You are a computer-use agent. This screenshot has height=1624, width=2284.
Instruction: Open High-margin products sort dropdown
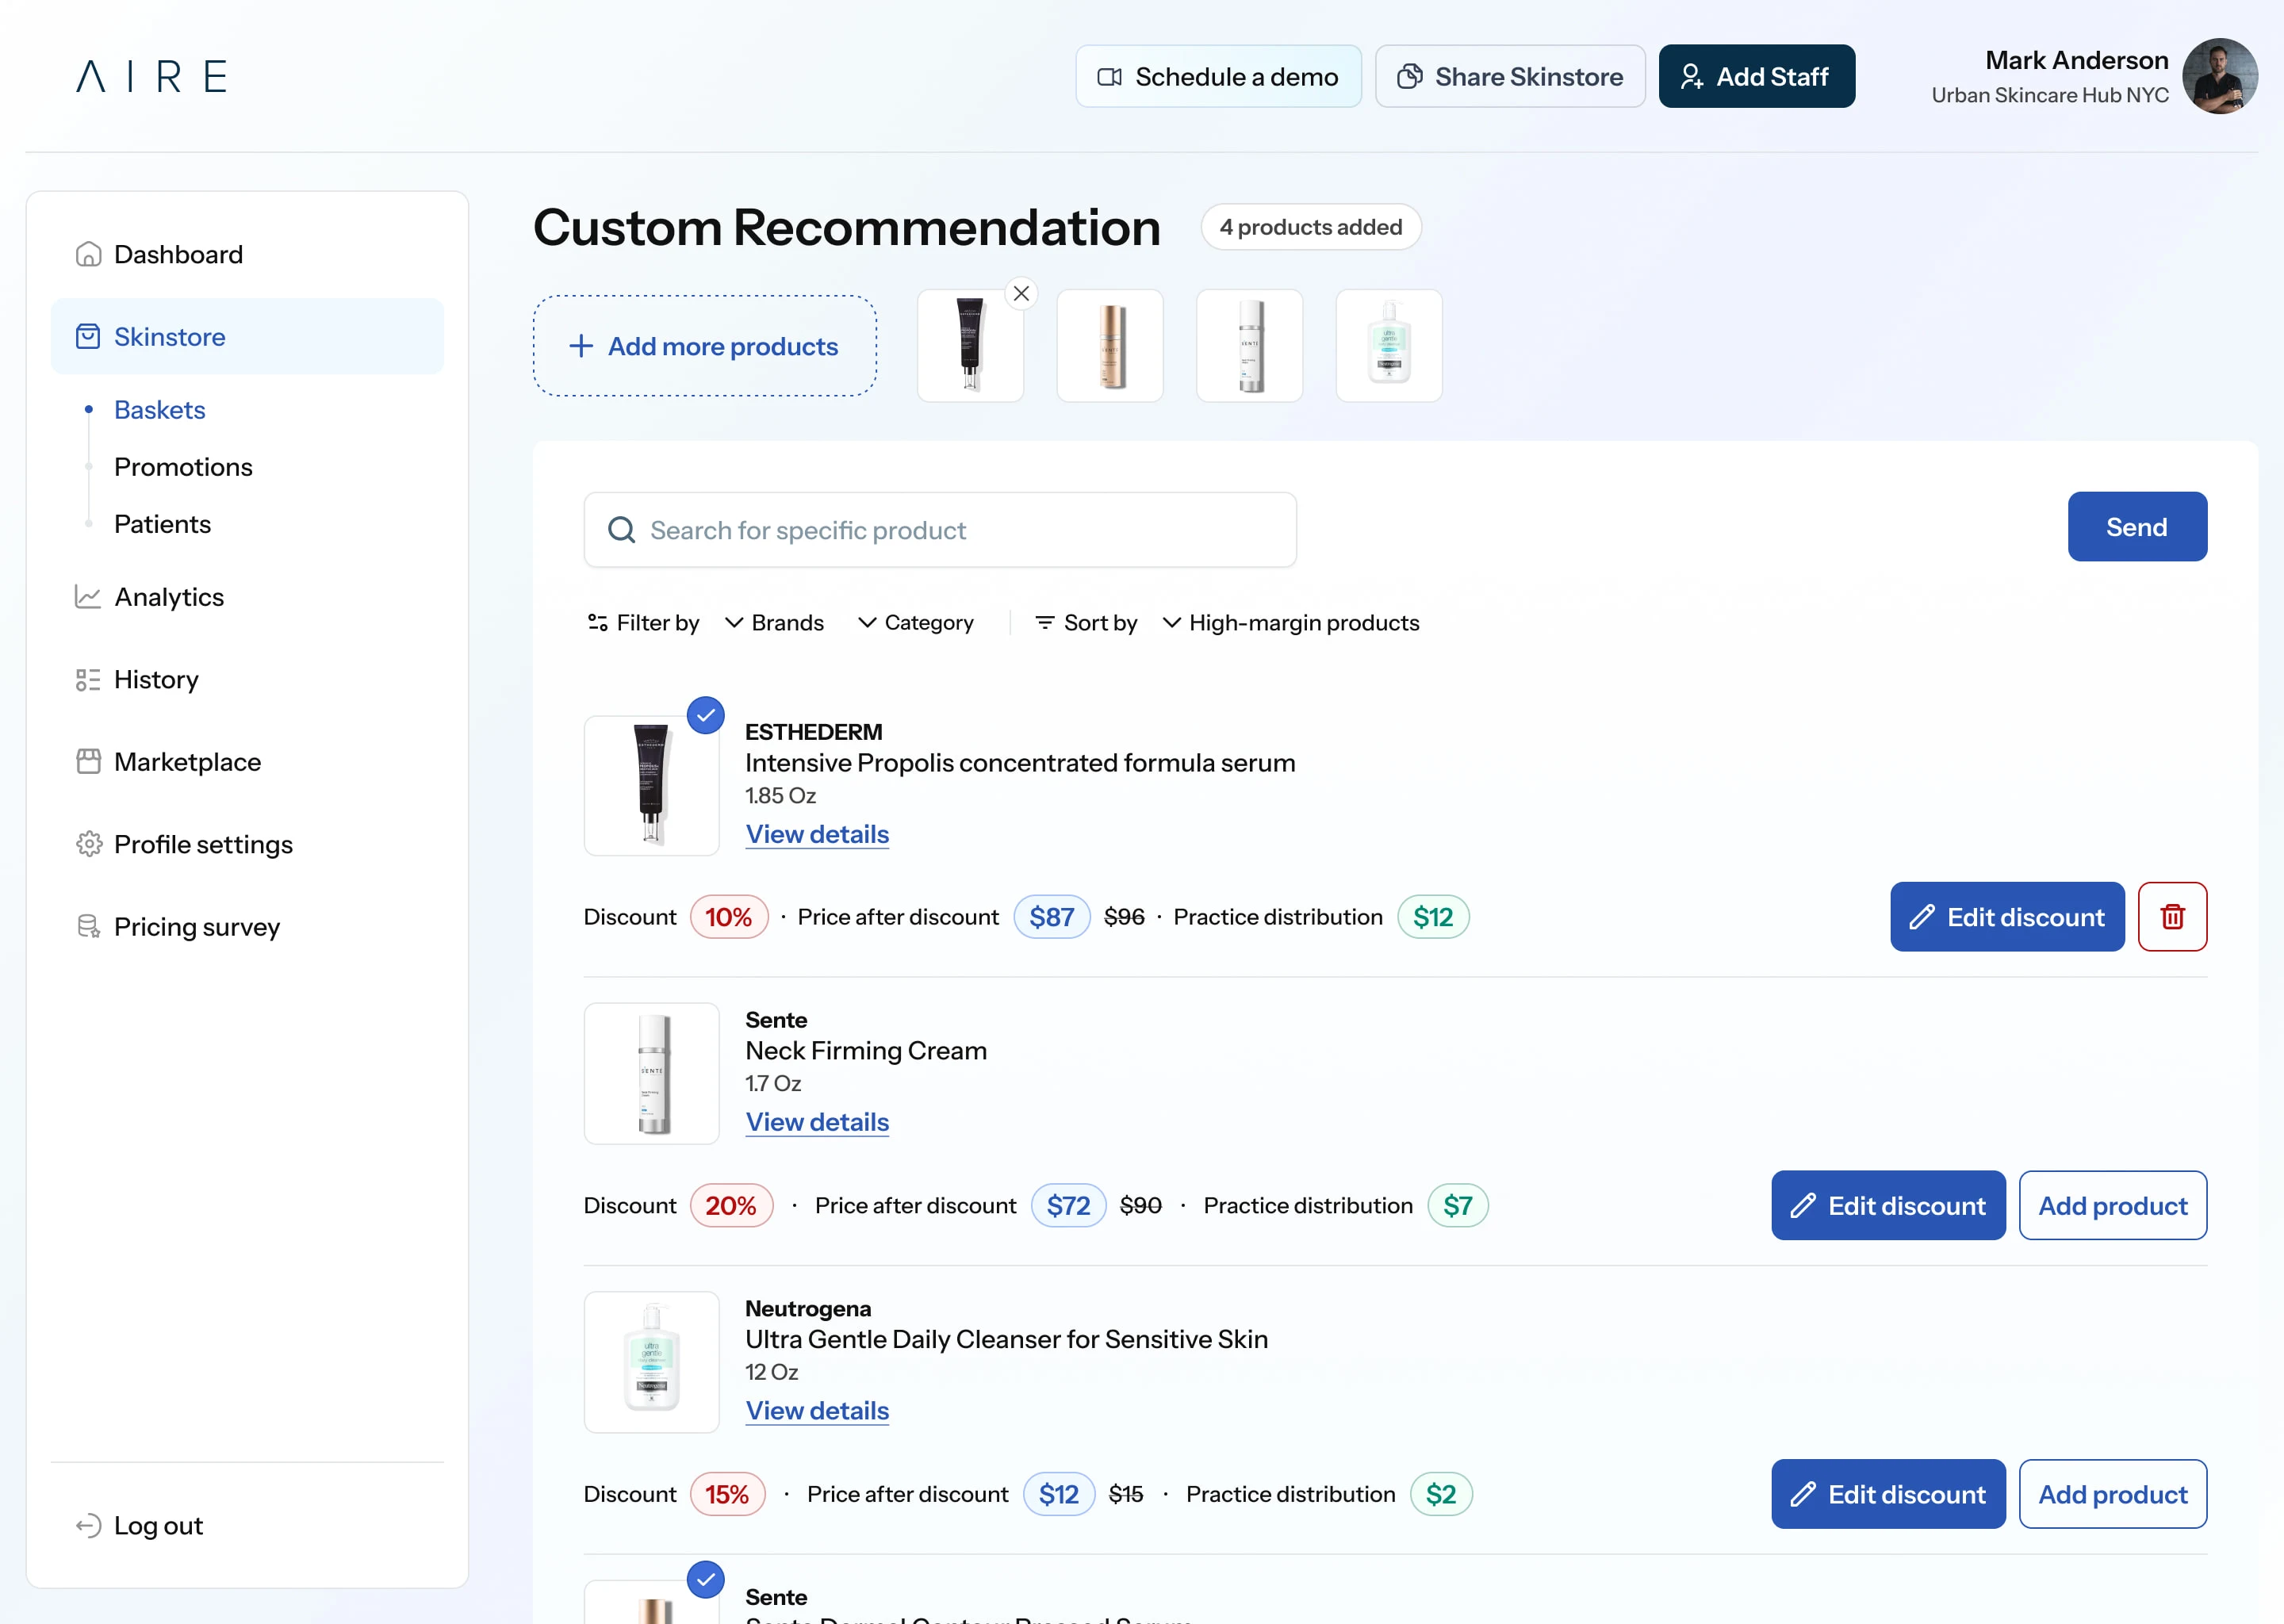(1290, 622)
